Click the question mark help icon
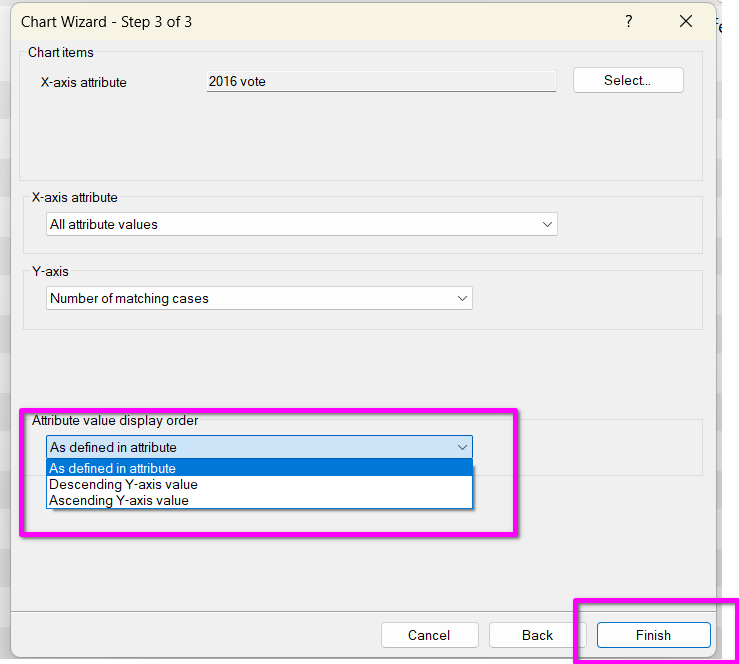The width and height of the screenshot is (739, 664). 628,21
